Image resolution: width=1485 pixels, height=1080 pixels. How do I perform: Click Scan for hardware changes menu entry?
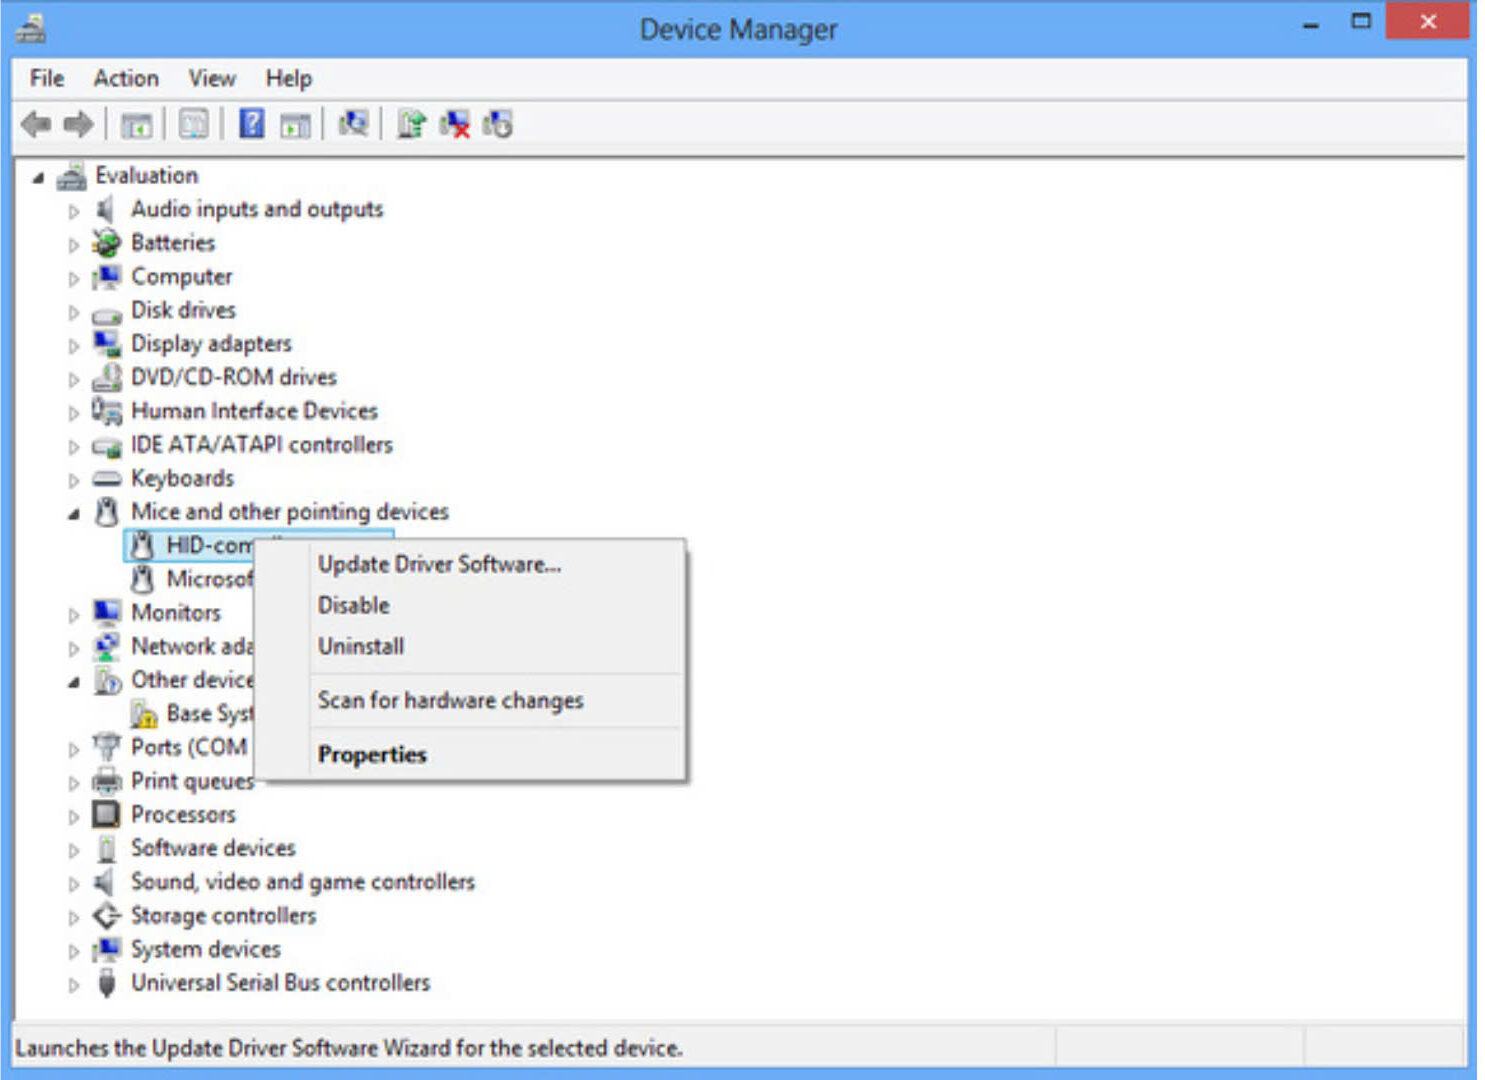pos(450,700)
